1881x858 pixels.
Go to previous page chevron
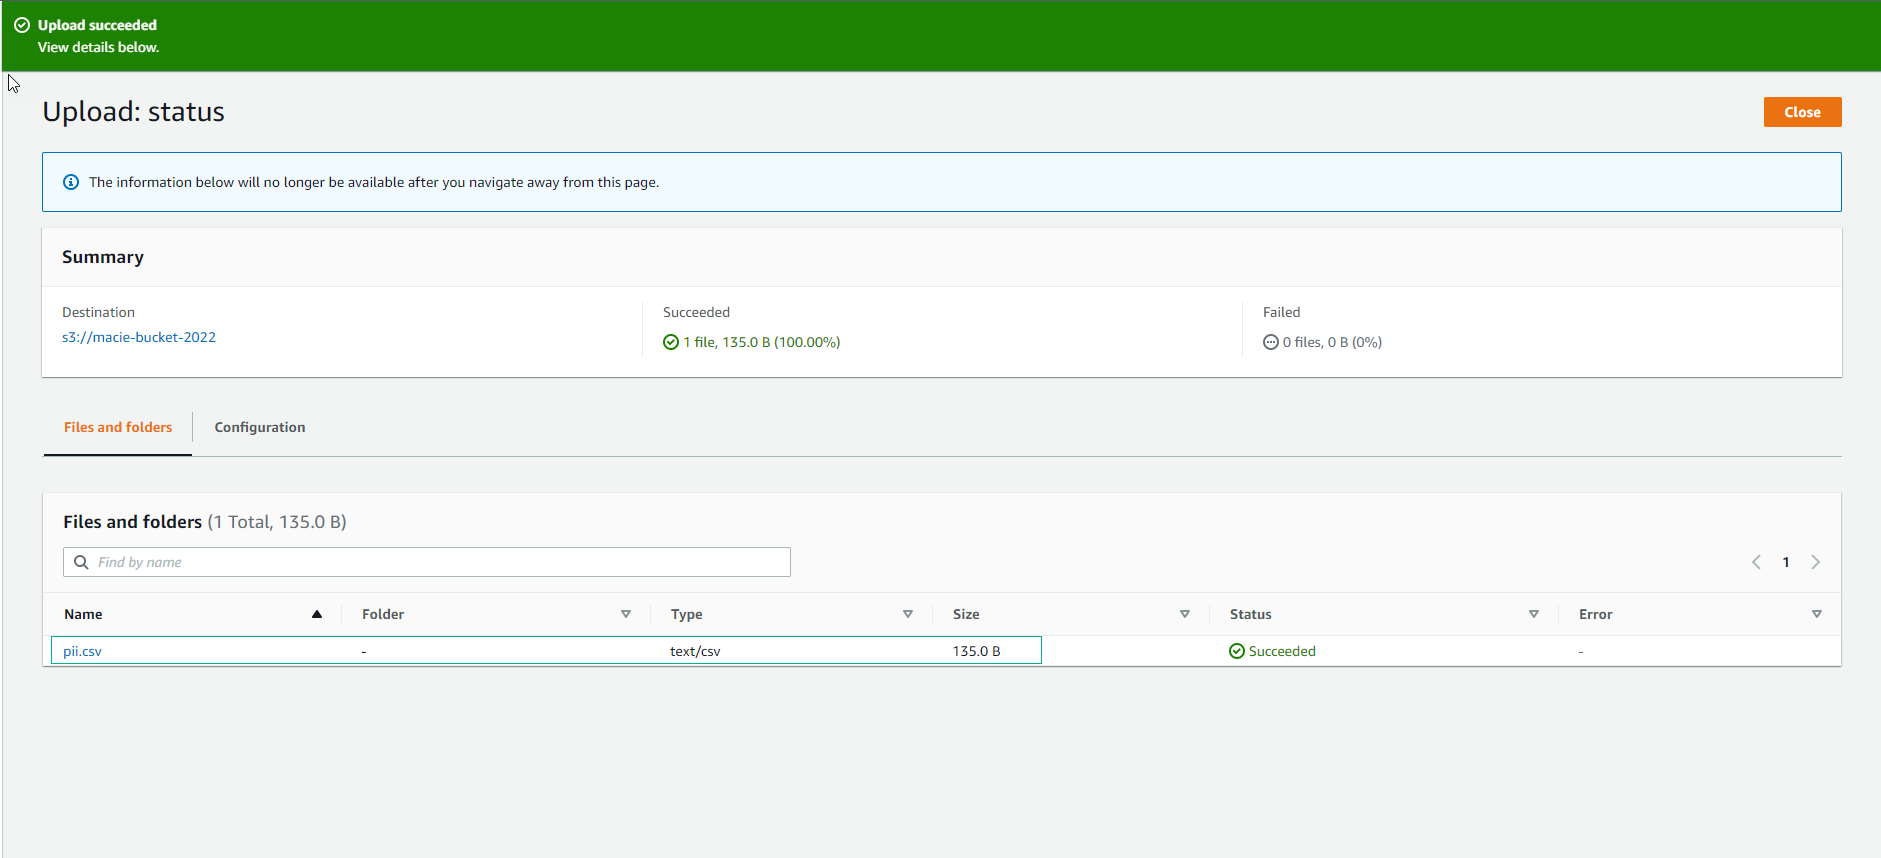tap(1756, 562)
